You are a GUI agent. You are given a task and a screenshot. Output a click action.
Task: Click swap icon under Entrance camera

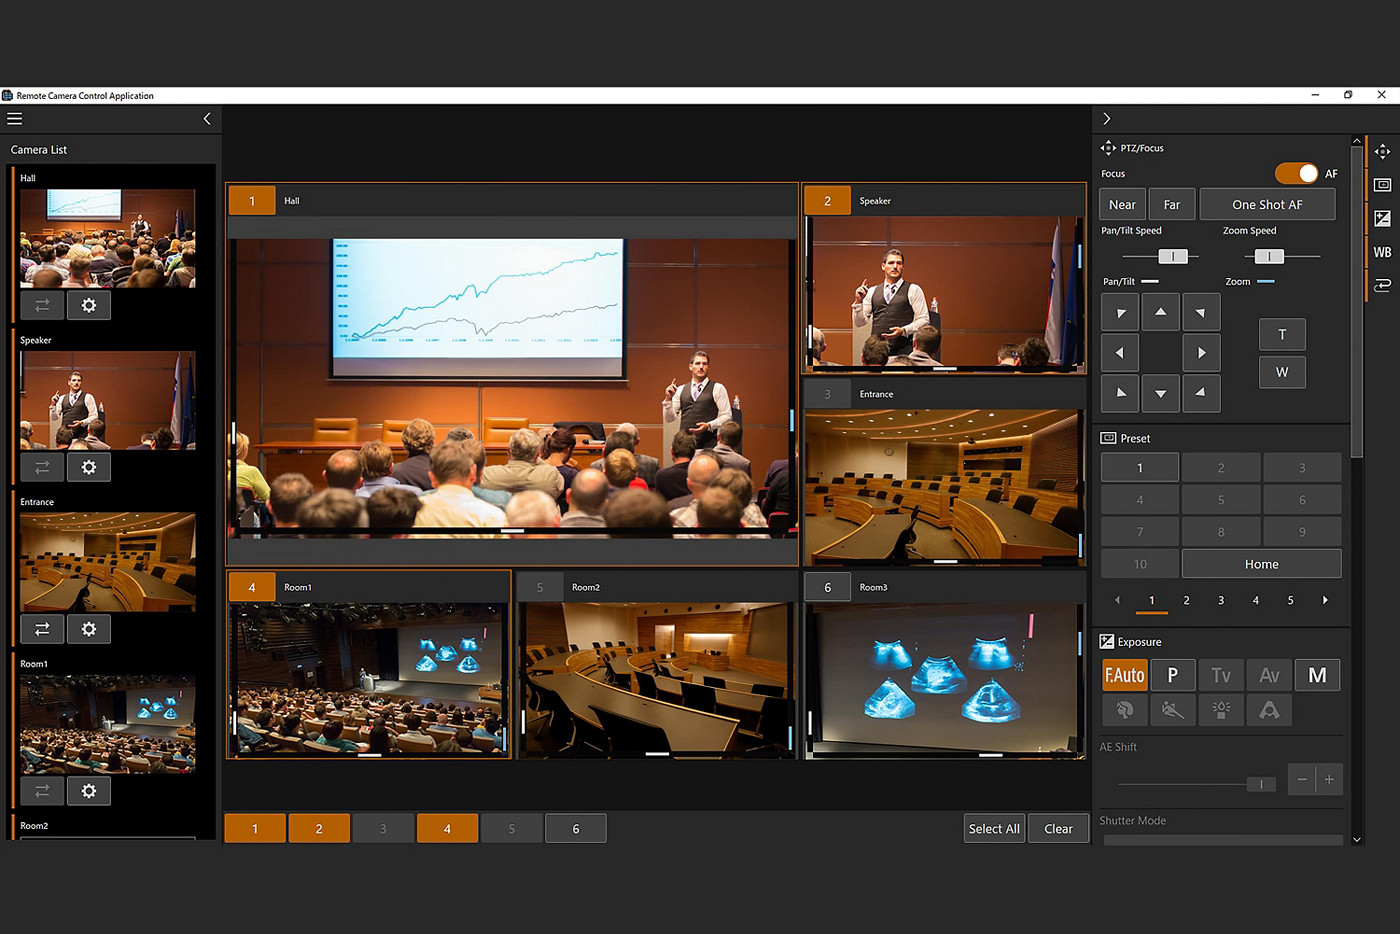[x=42, y=629]
